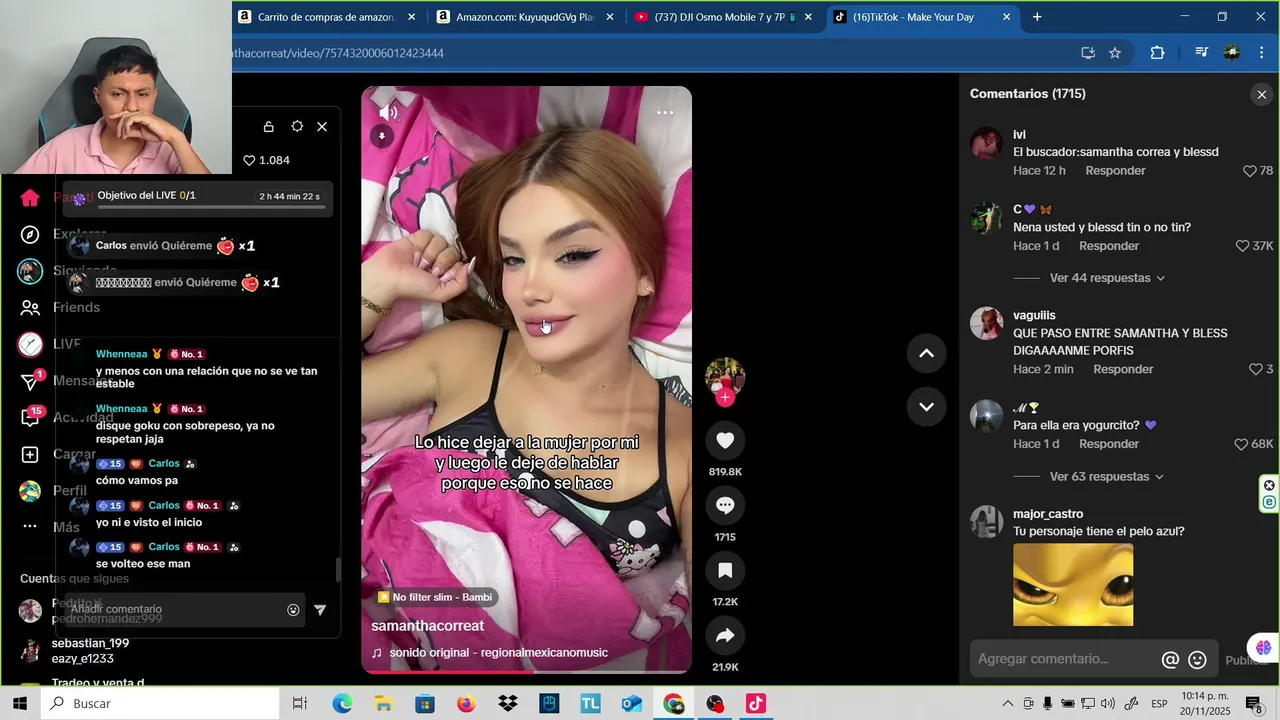Viewport: 1280px width, 720px height.
Task: Reply to vaguiiis comment
Action: point(1123,369)
